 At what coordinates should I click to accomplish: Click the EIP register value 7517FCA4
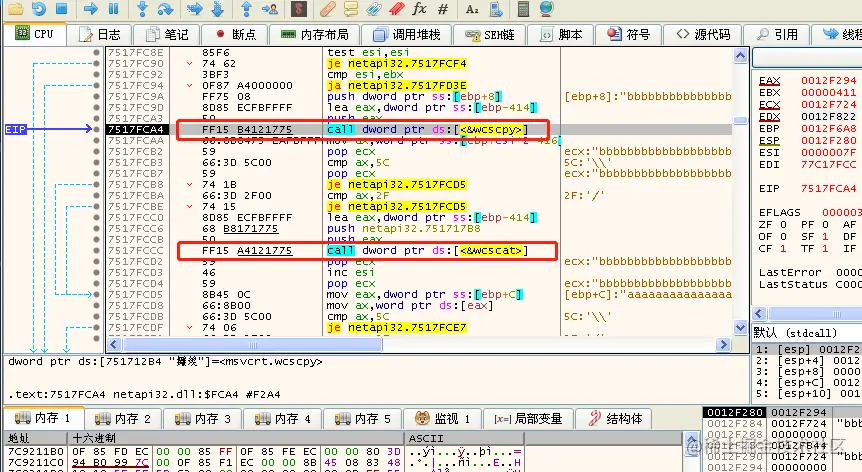(828, 188)
